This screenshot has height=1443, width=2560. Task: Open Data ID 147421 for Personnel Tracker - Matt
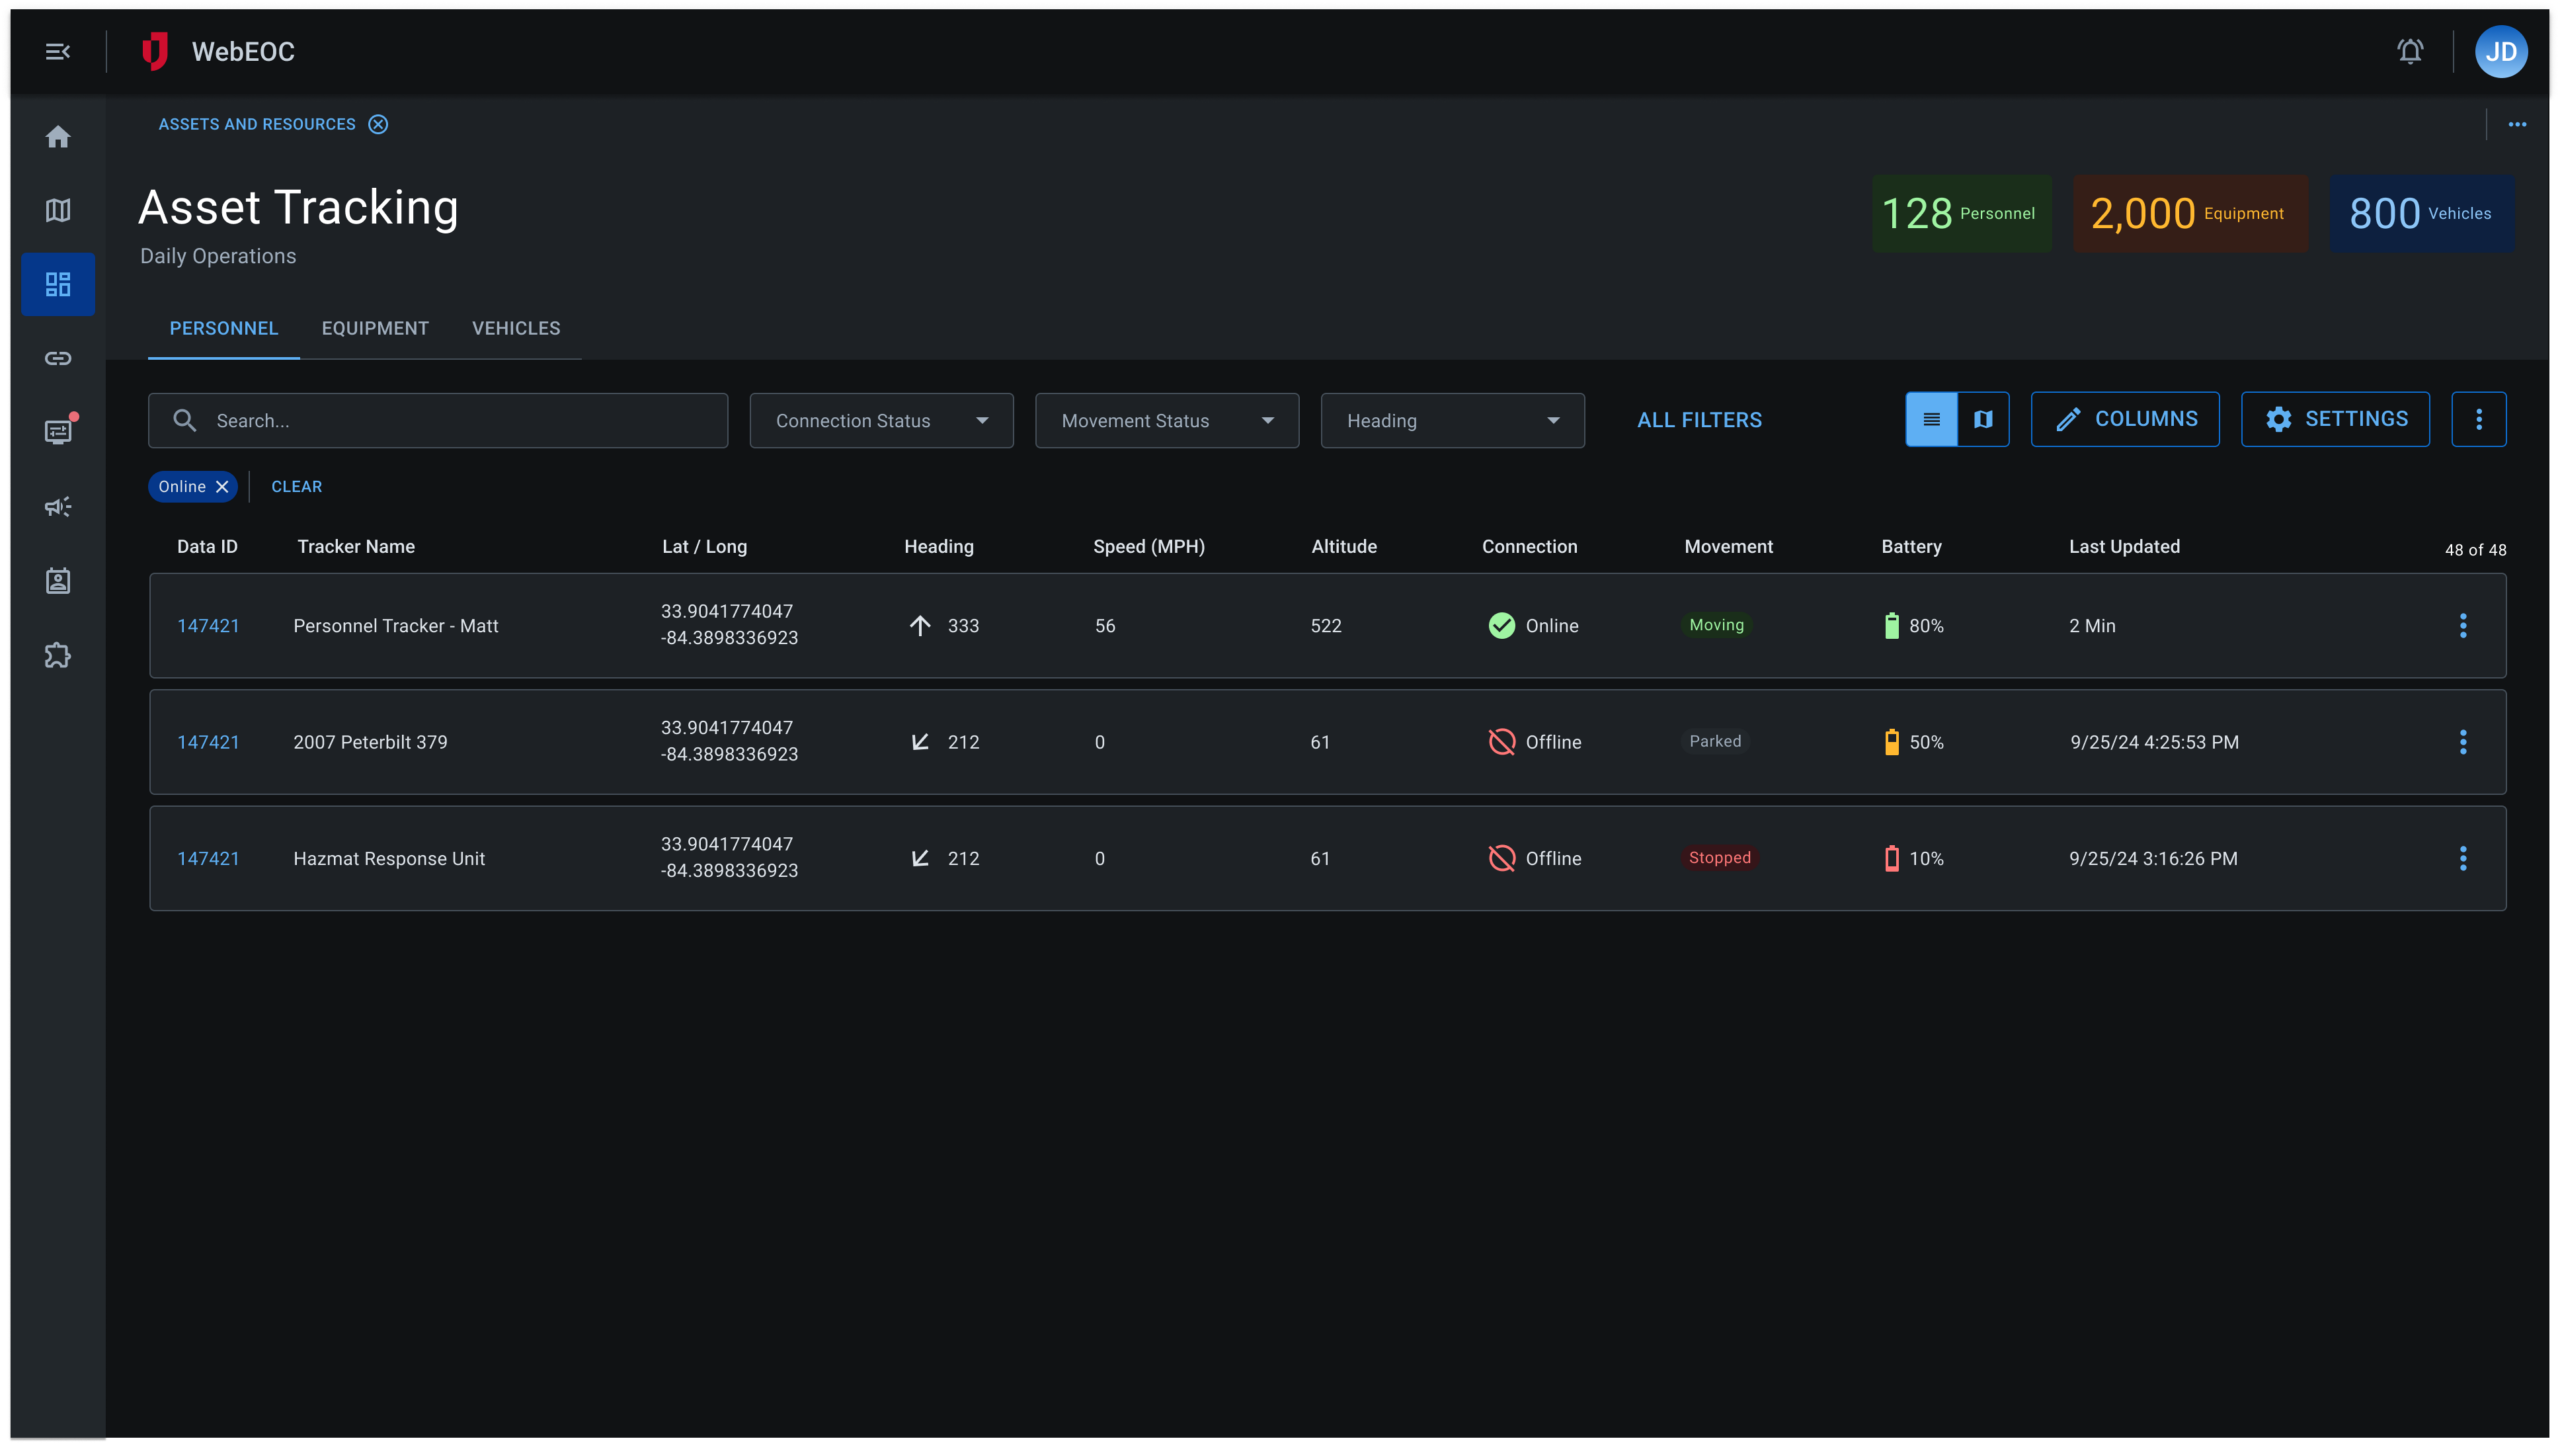click(x=208, y=625)
